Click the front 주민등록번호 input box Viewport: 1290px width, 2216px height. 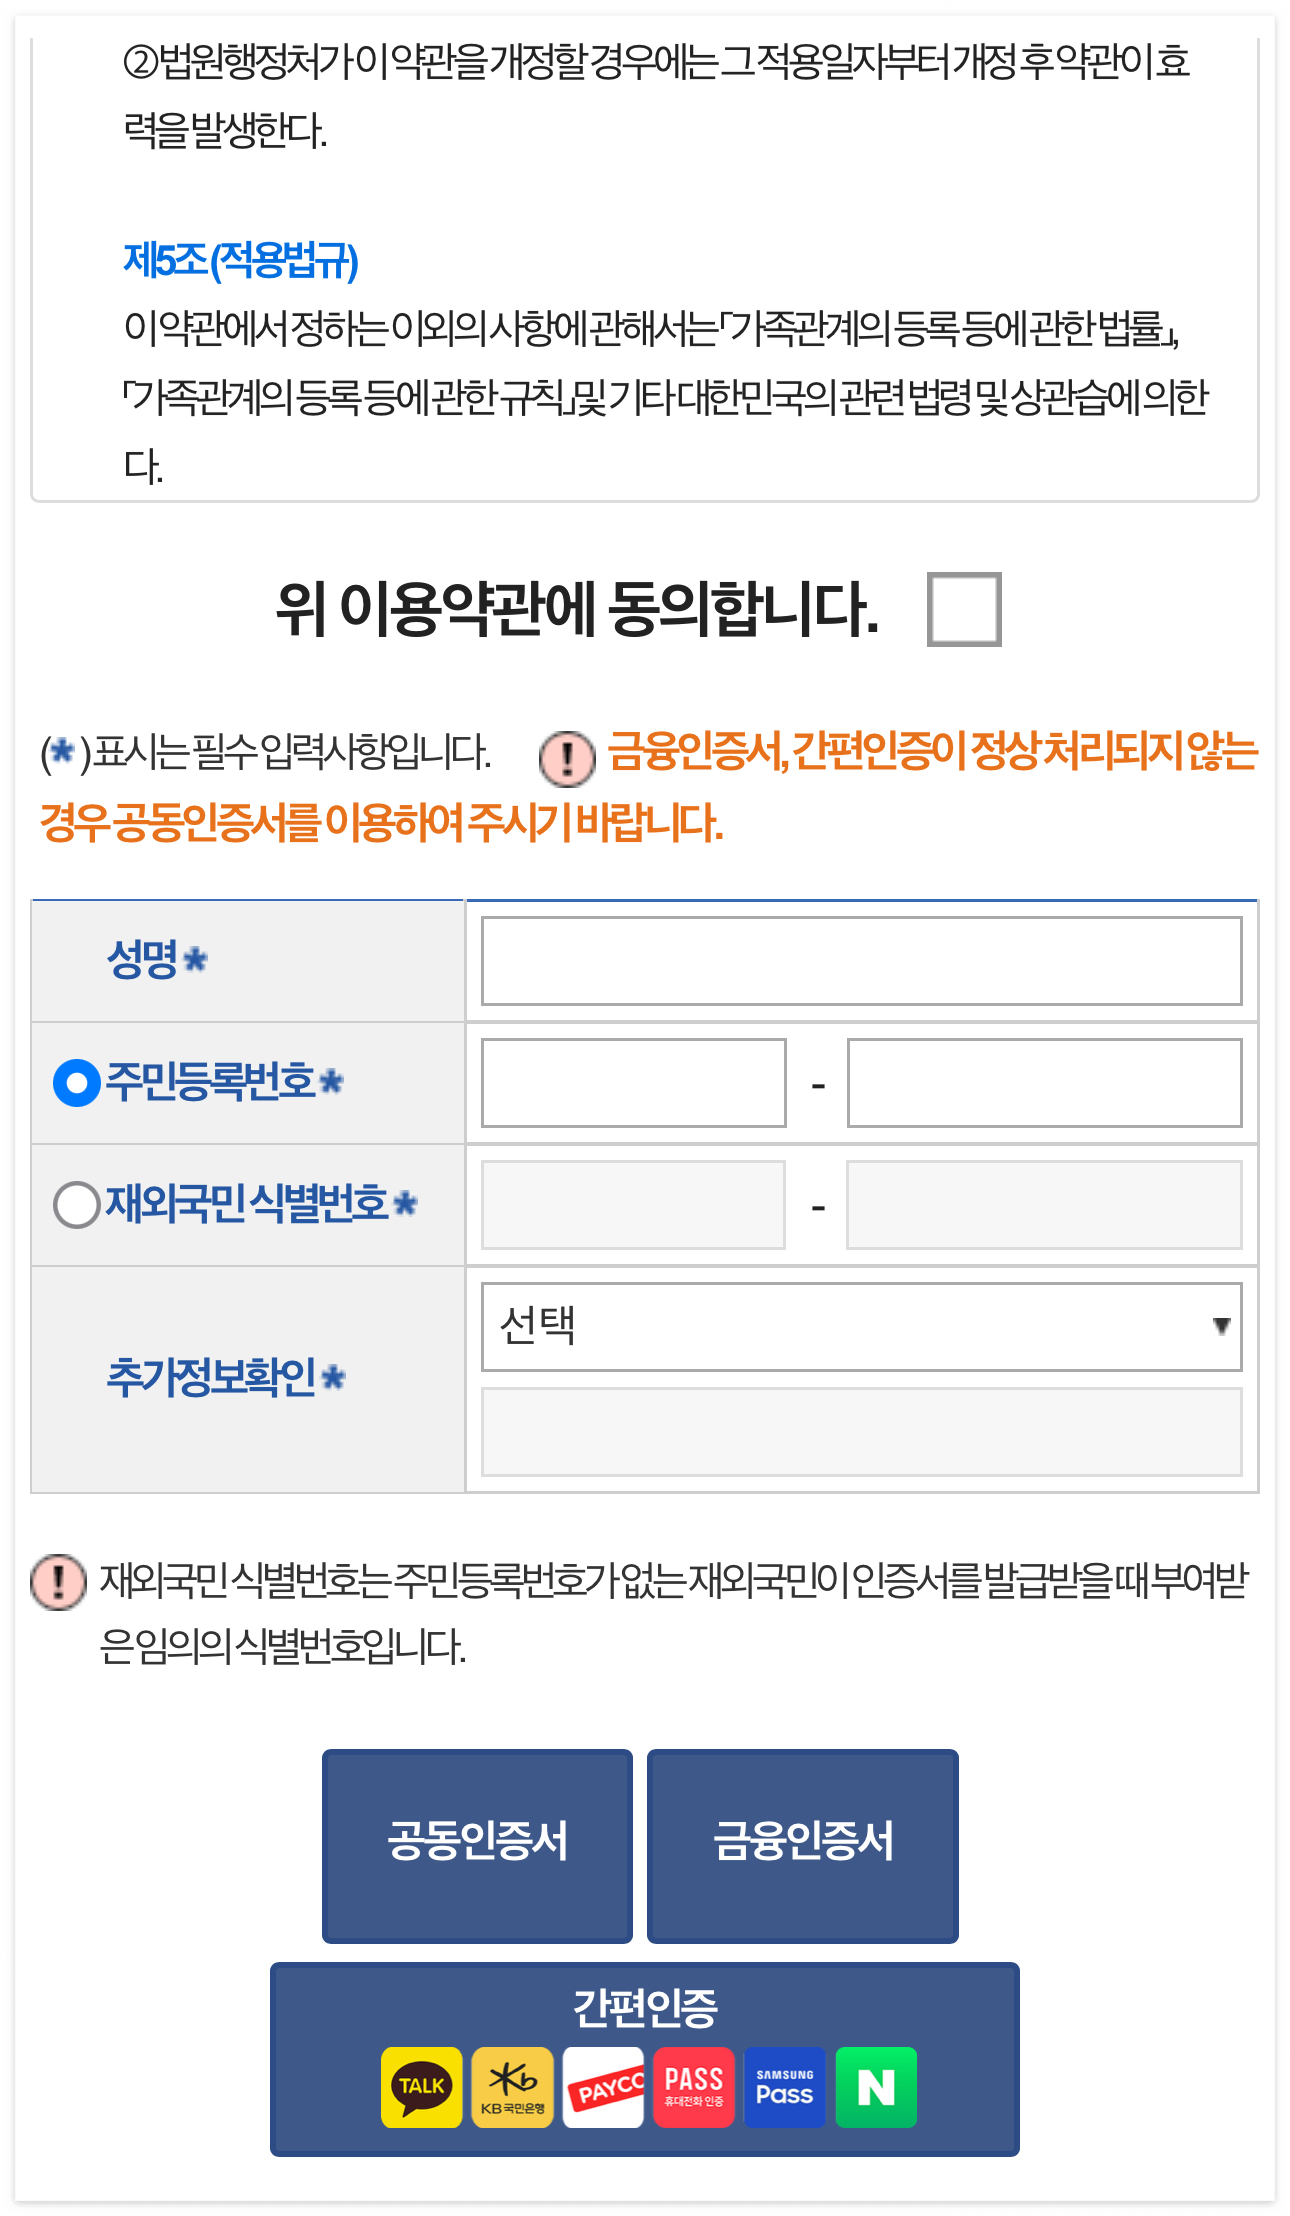[633, 1082]
